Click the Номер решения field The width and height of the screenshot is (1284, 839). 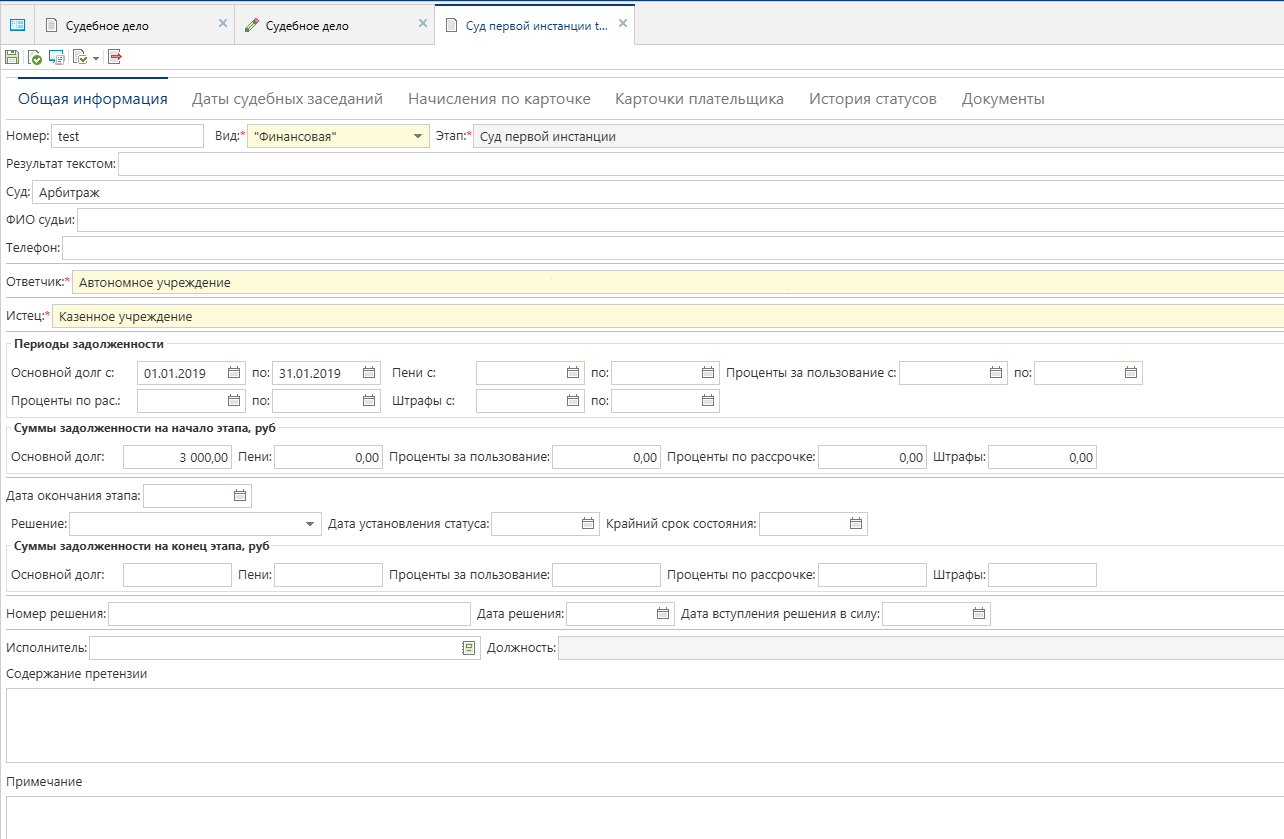pos(289,614)
